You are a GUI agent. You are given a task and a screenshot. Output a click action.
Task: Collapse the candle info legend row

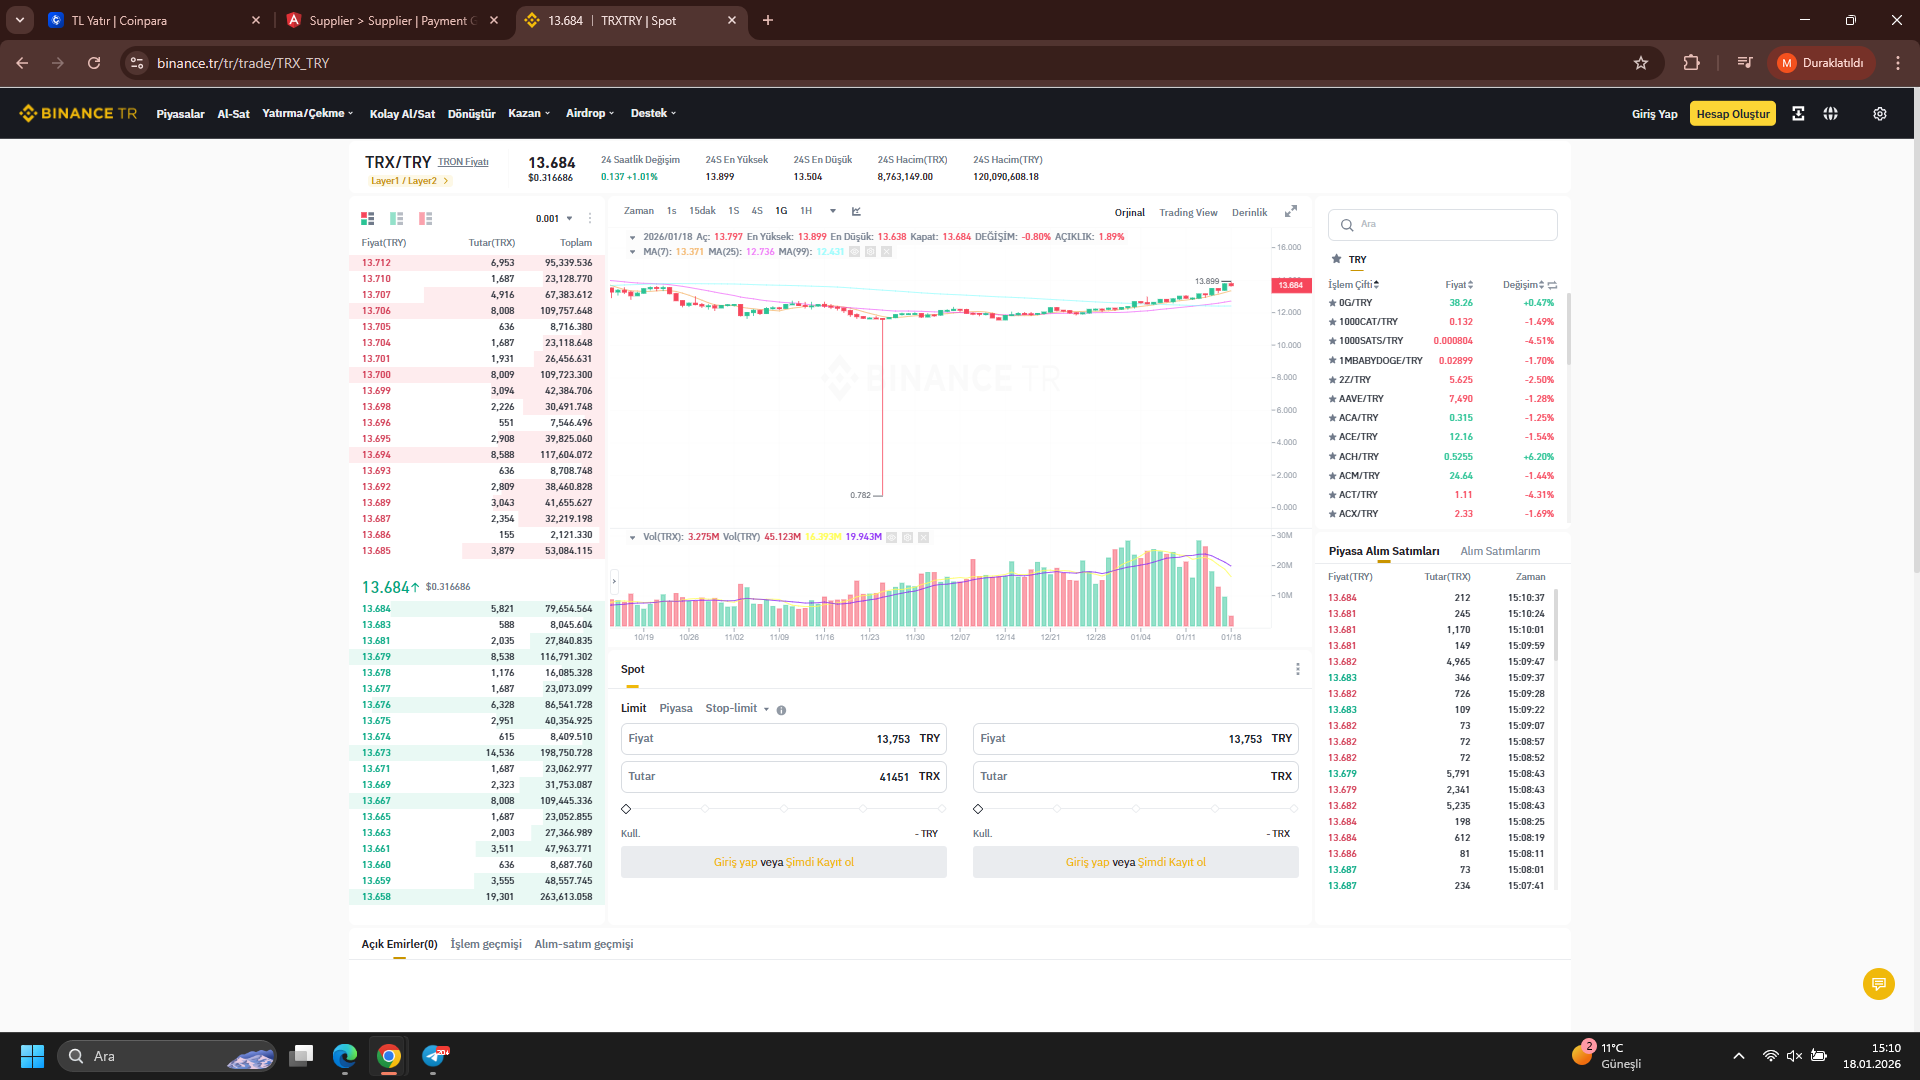632,237
